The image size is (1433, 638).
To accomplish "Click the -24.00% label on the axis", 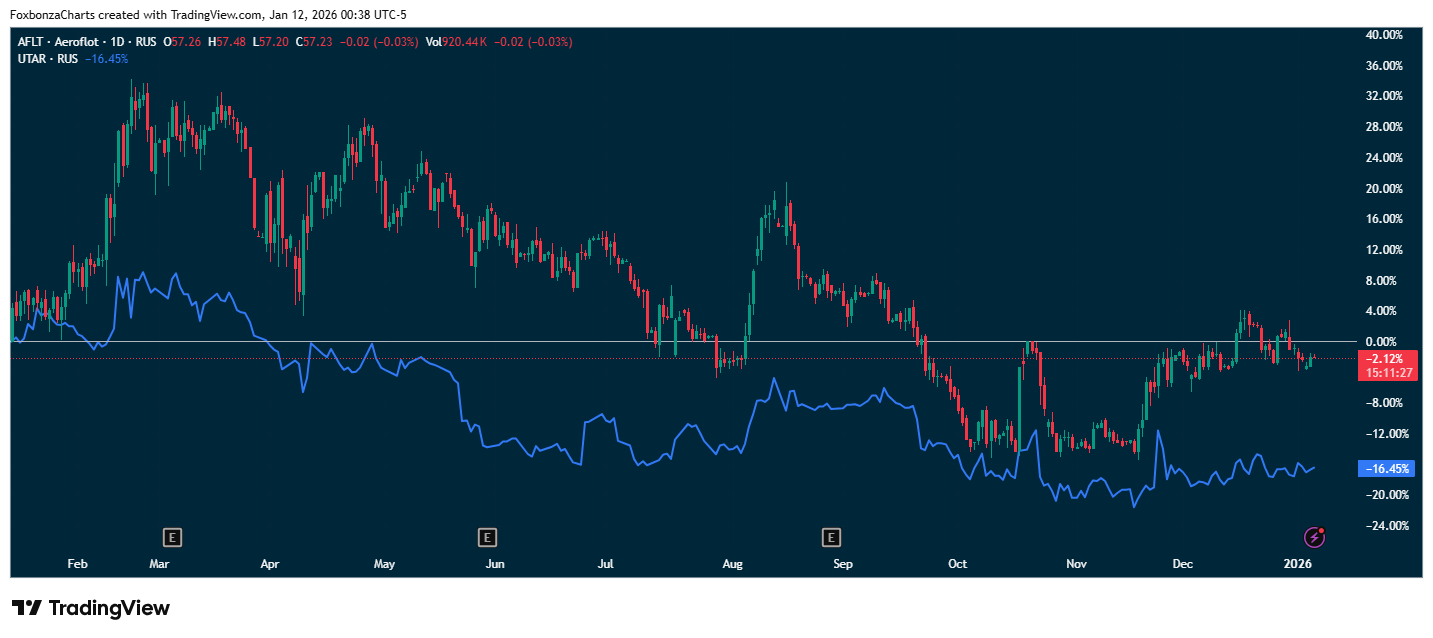I will (x=1384, y=526).
